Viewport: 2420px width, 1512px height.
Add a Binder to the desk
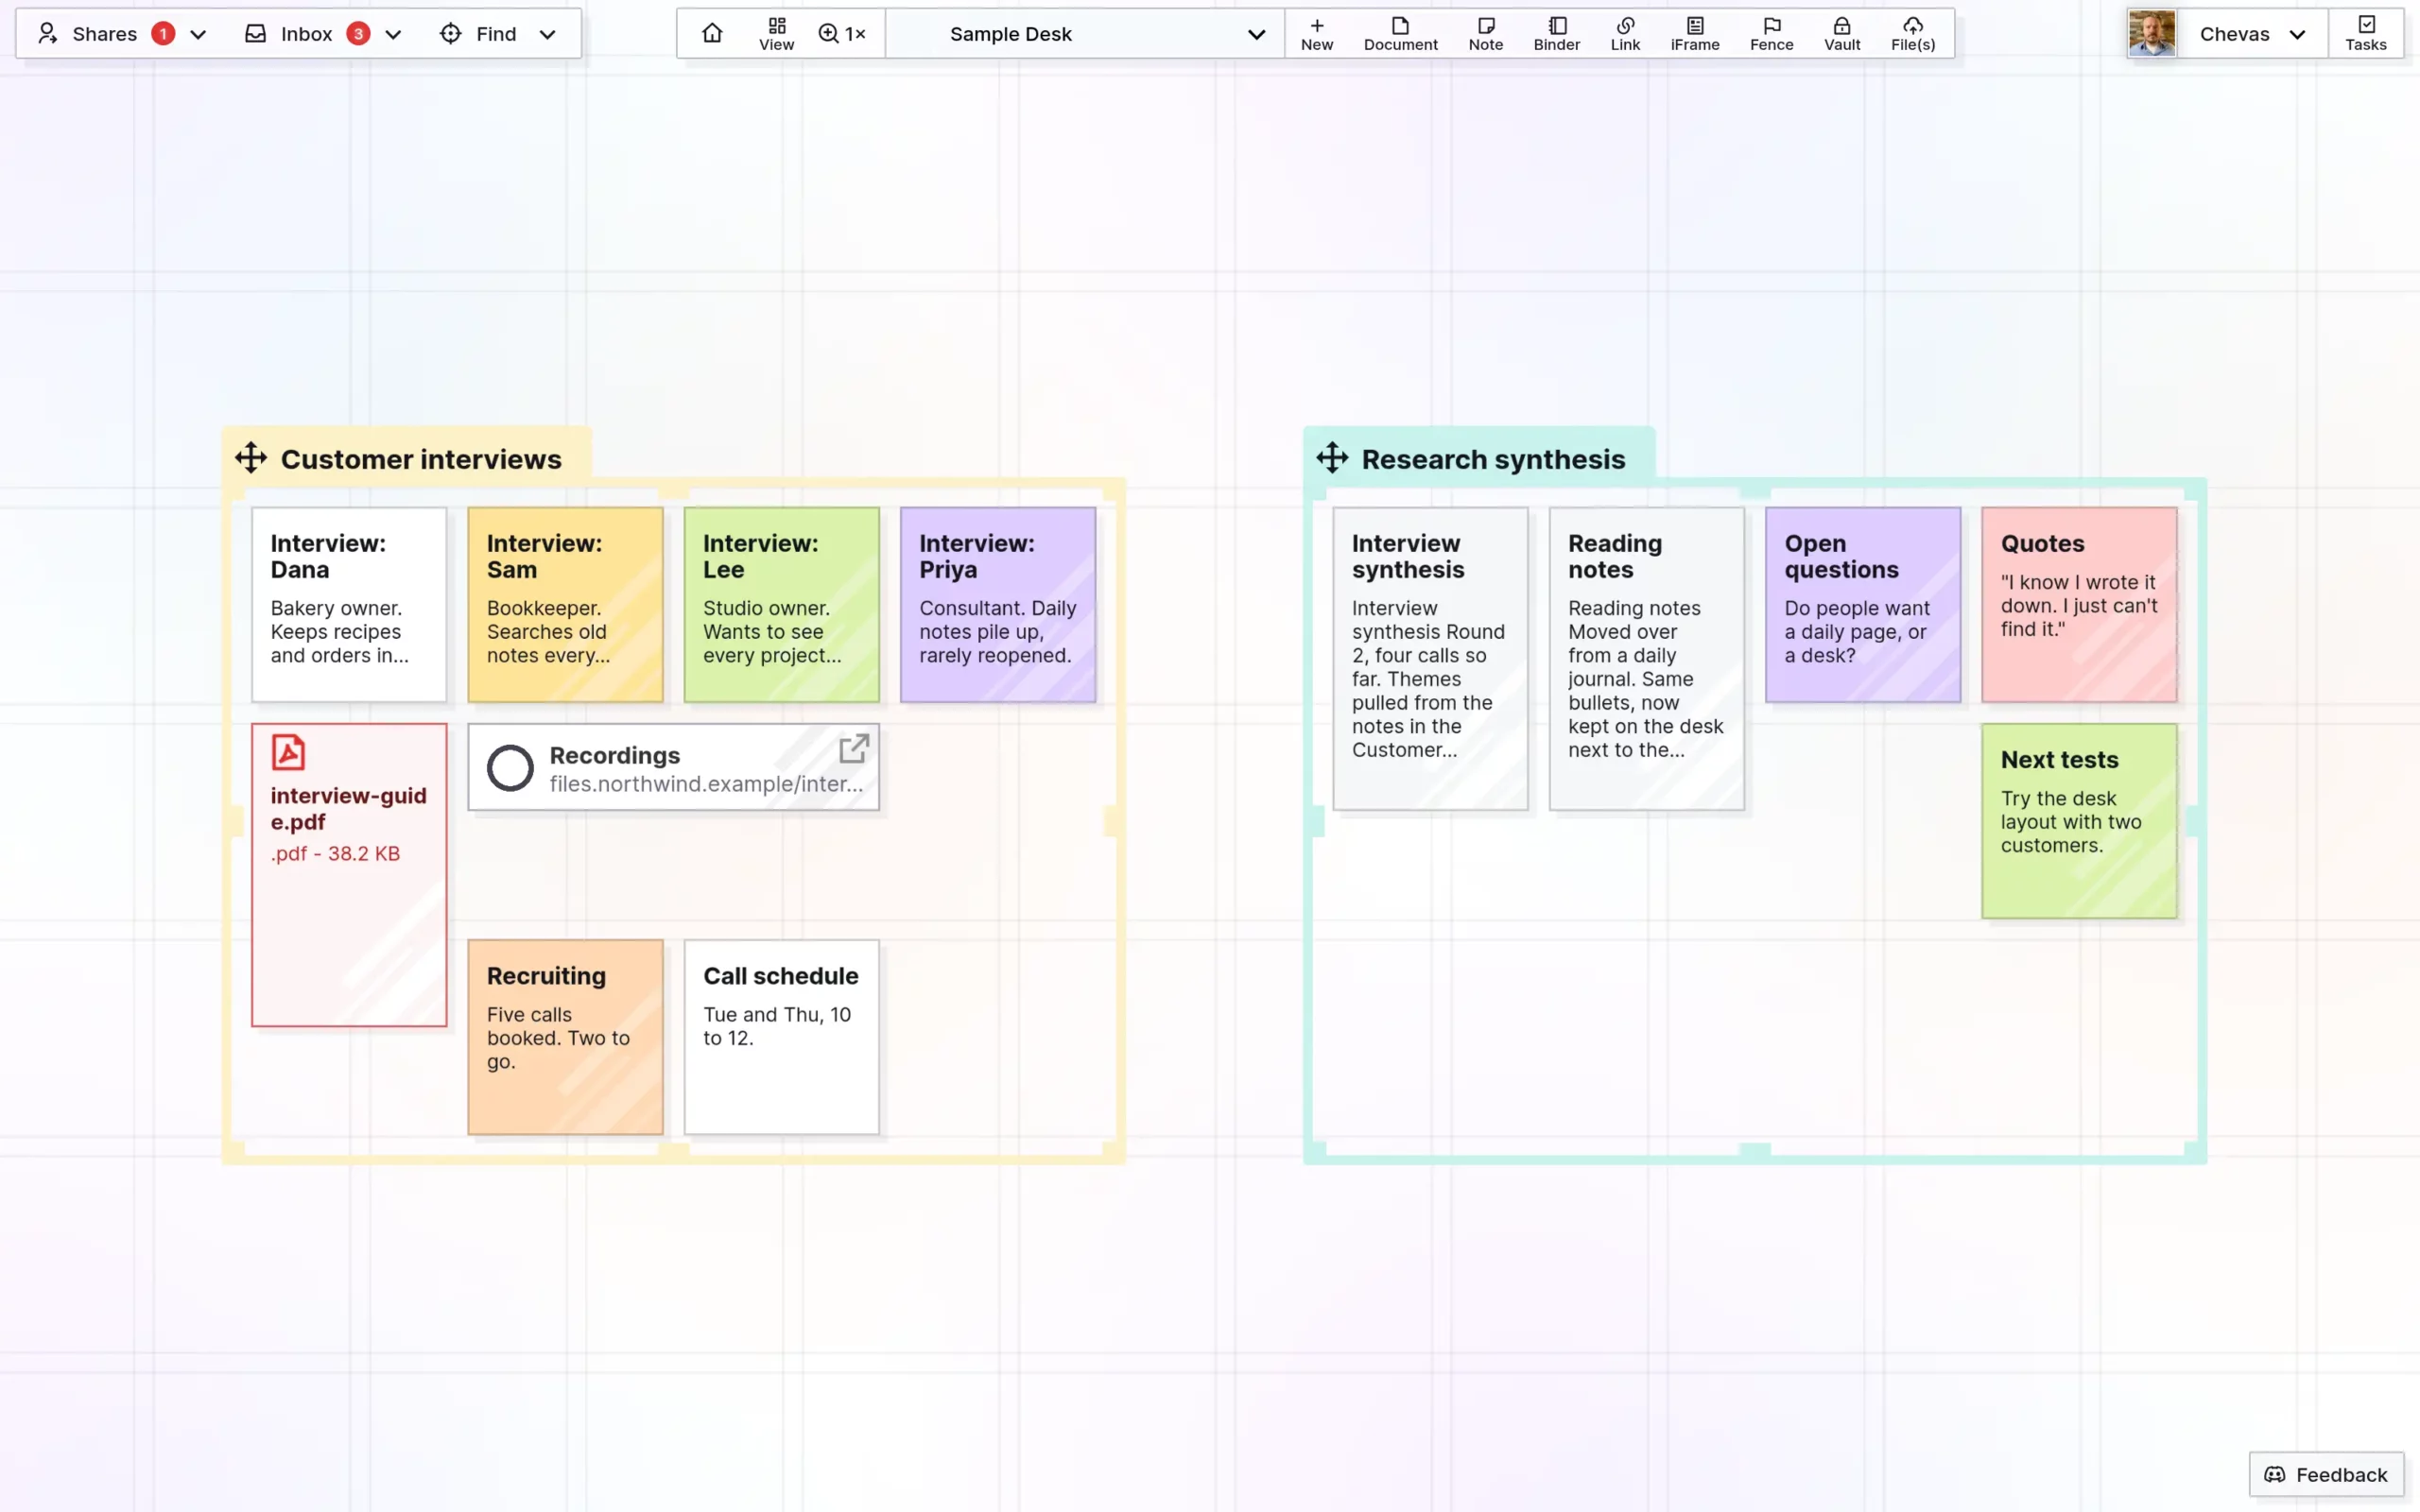pyautogui.click(x=1556, y=33)
